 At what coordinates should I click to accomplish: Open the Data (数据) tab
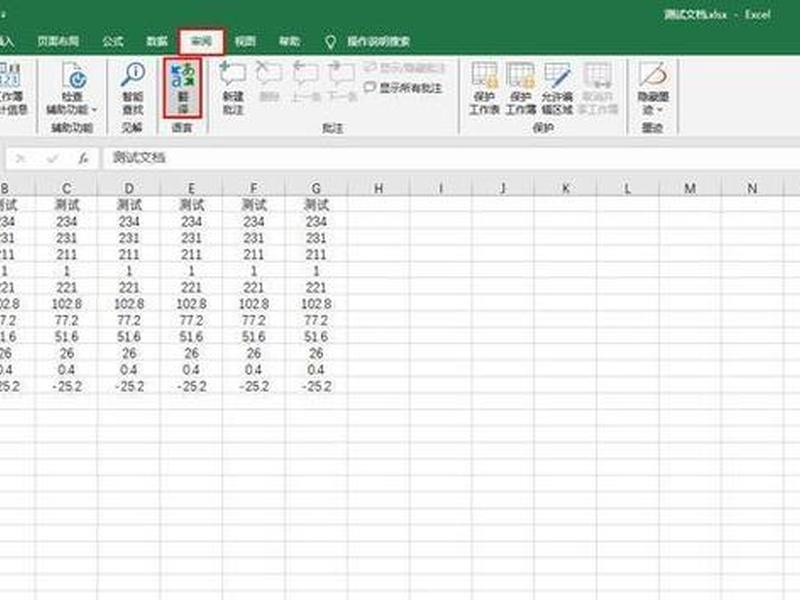157,41
